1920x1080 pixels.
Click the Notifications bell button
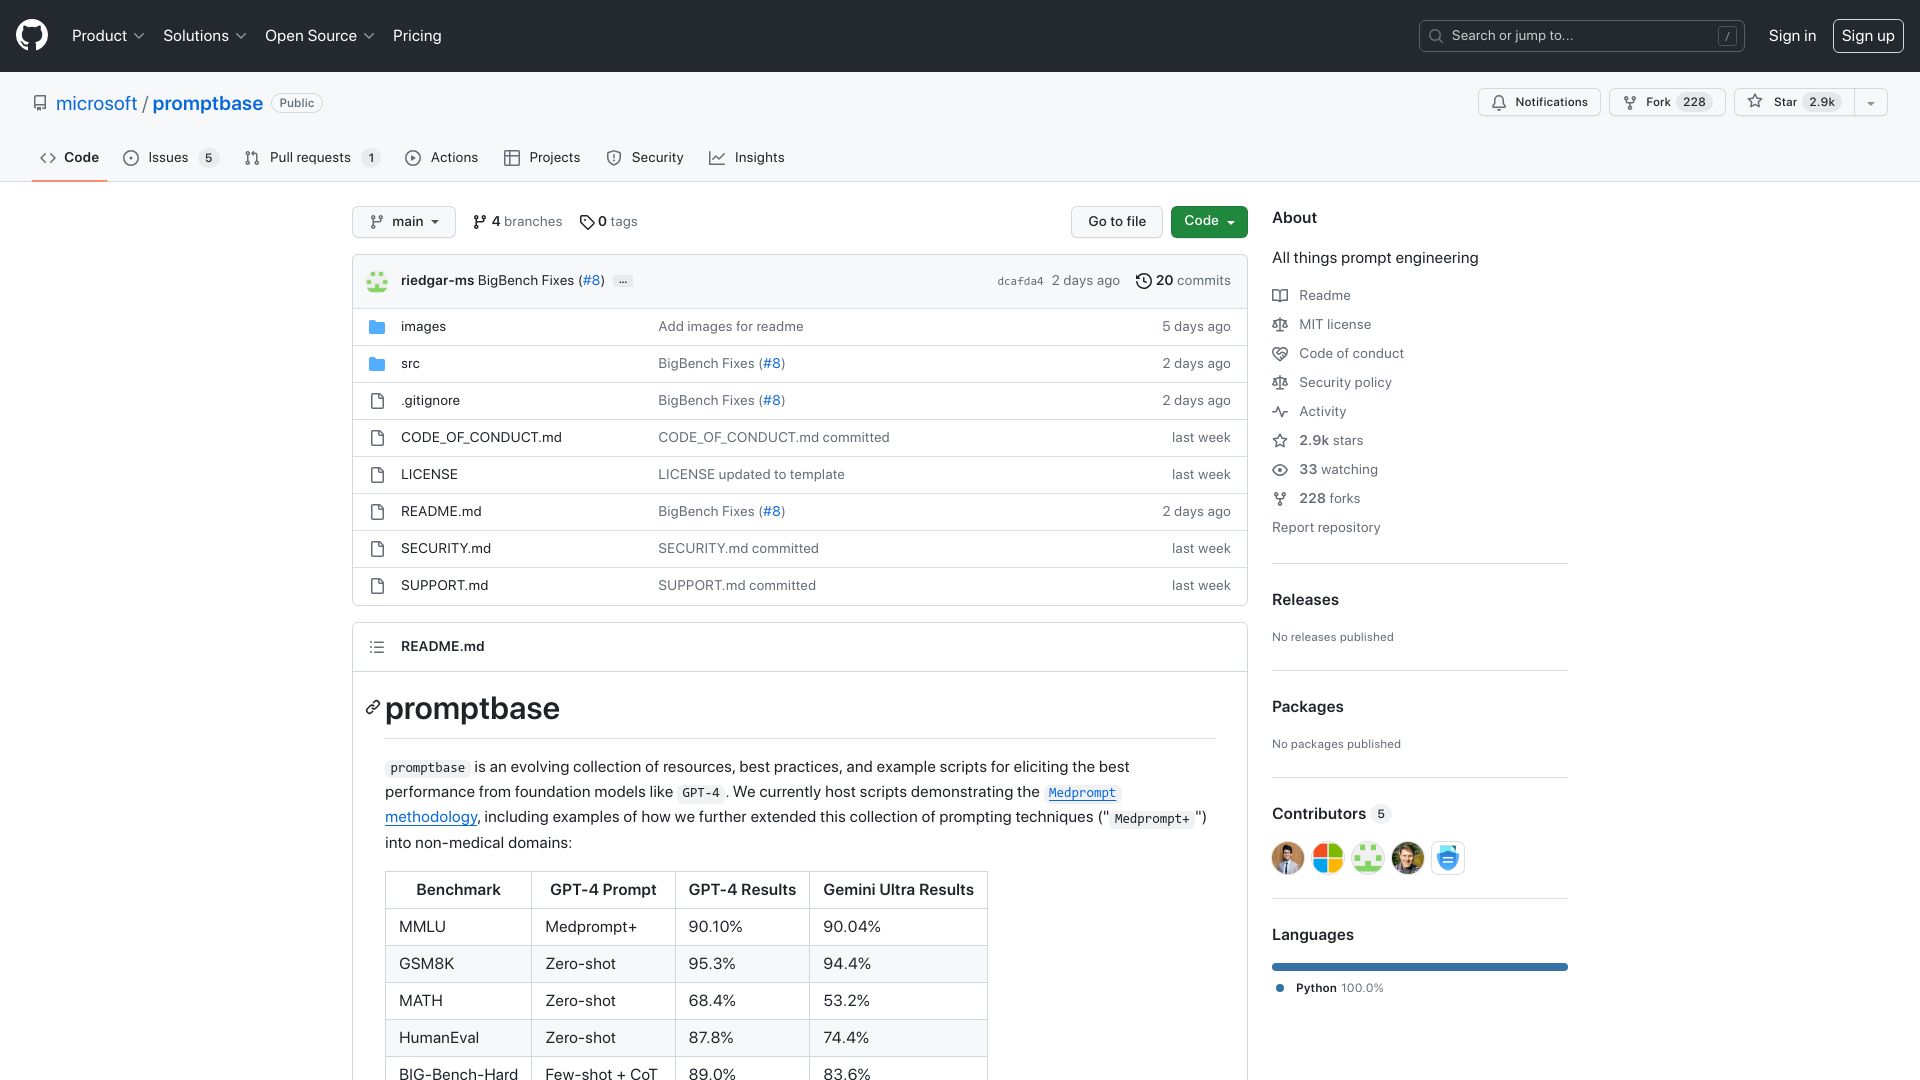1539,102
